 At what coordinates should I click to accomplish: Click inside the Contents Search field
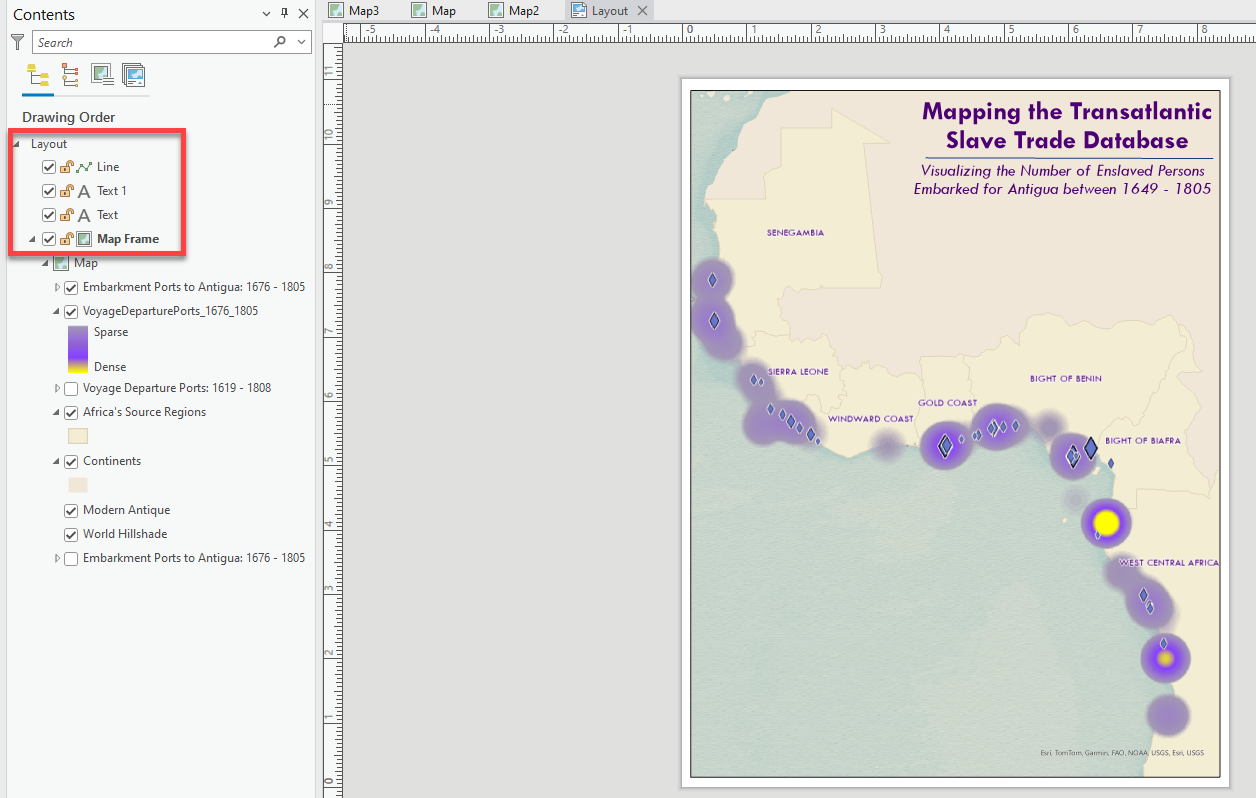[150, 42]
